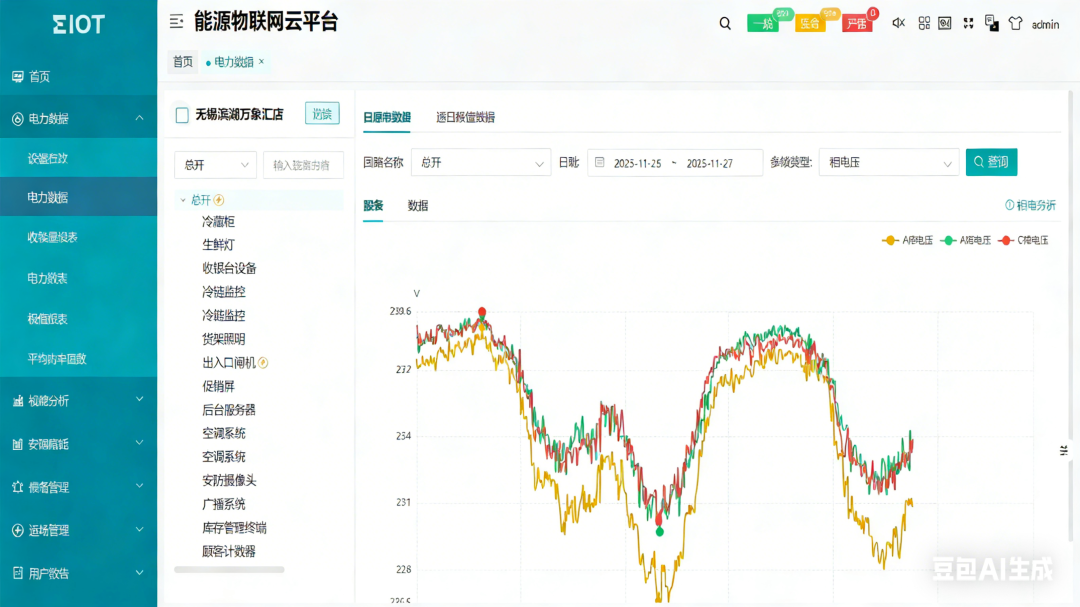Click the fullscreen expand icon
The width and height of the screenshot is (1080, 607).
pyautogui.click(x=967, y=24)
